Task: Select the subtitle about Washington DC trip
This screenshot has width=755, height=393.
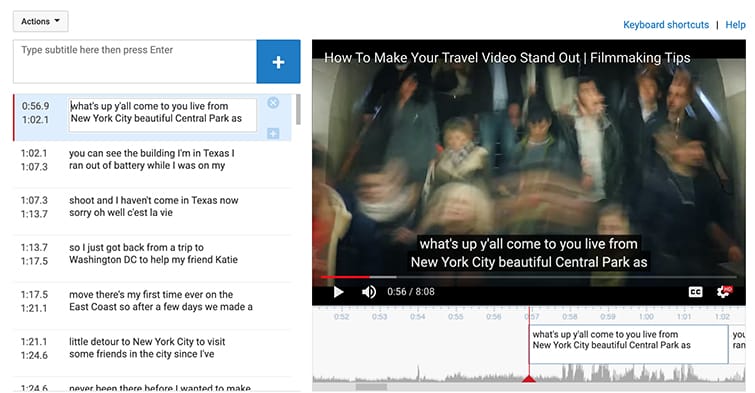Action: point(152,254)
